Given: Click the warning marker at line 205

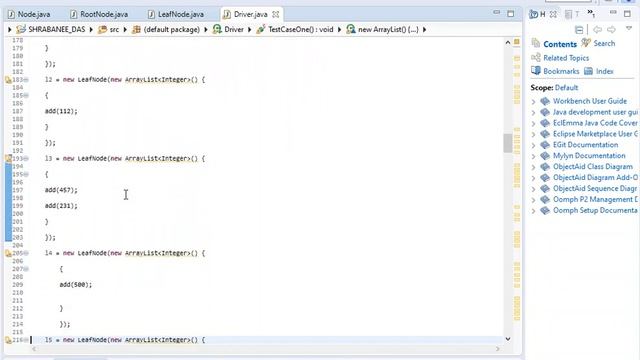Looking at the screenshot, I should click(8, 253).
